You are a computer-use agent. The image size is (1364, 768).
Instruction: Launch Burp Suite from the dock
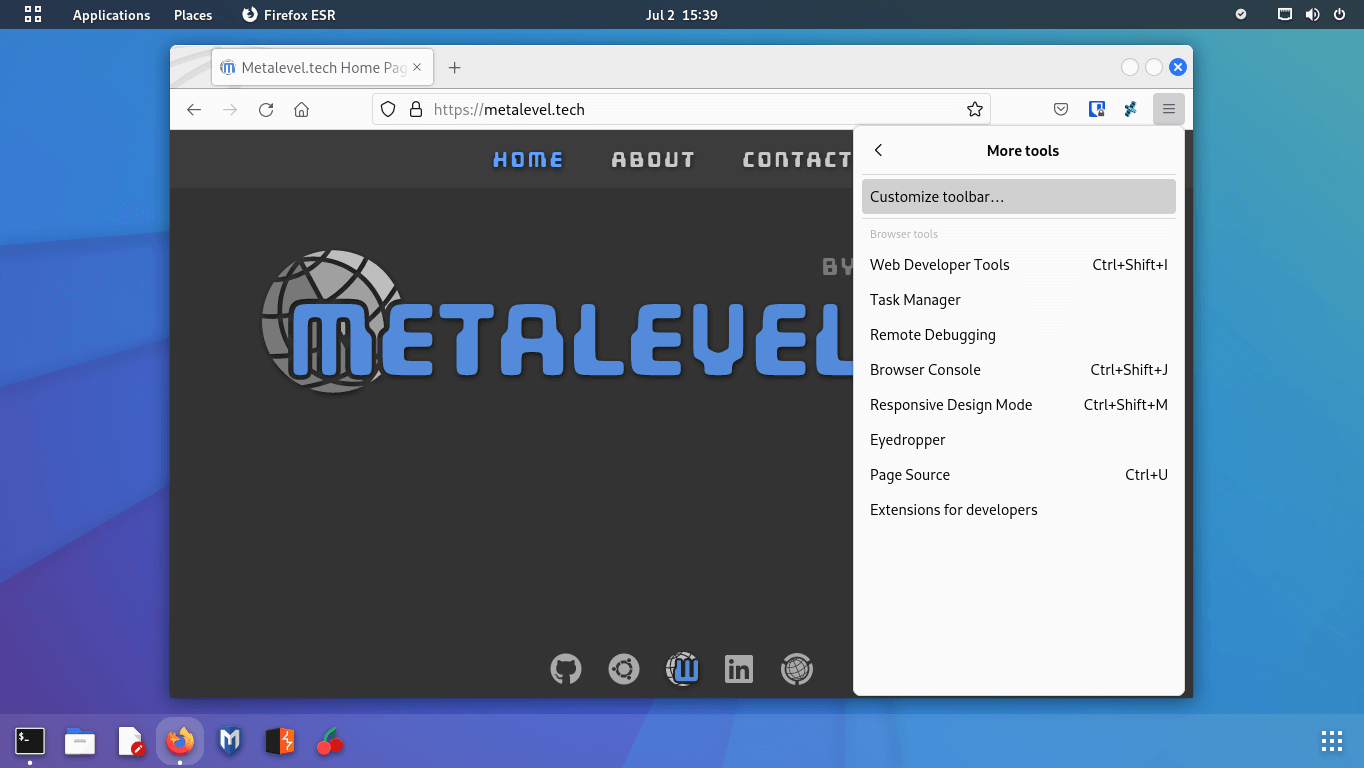[x=280, y=741]
